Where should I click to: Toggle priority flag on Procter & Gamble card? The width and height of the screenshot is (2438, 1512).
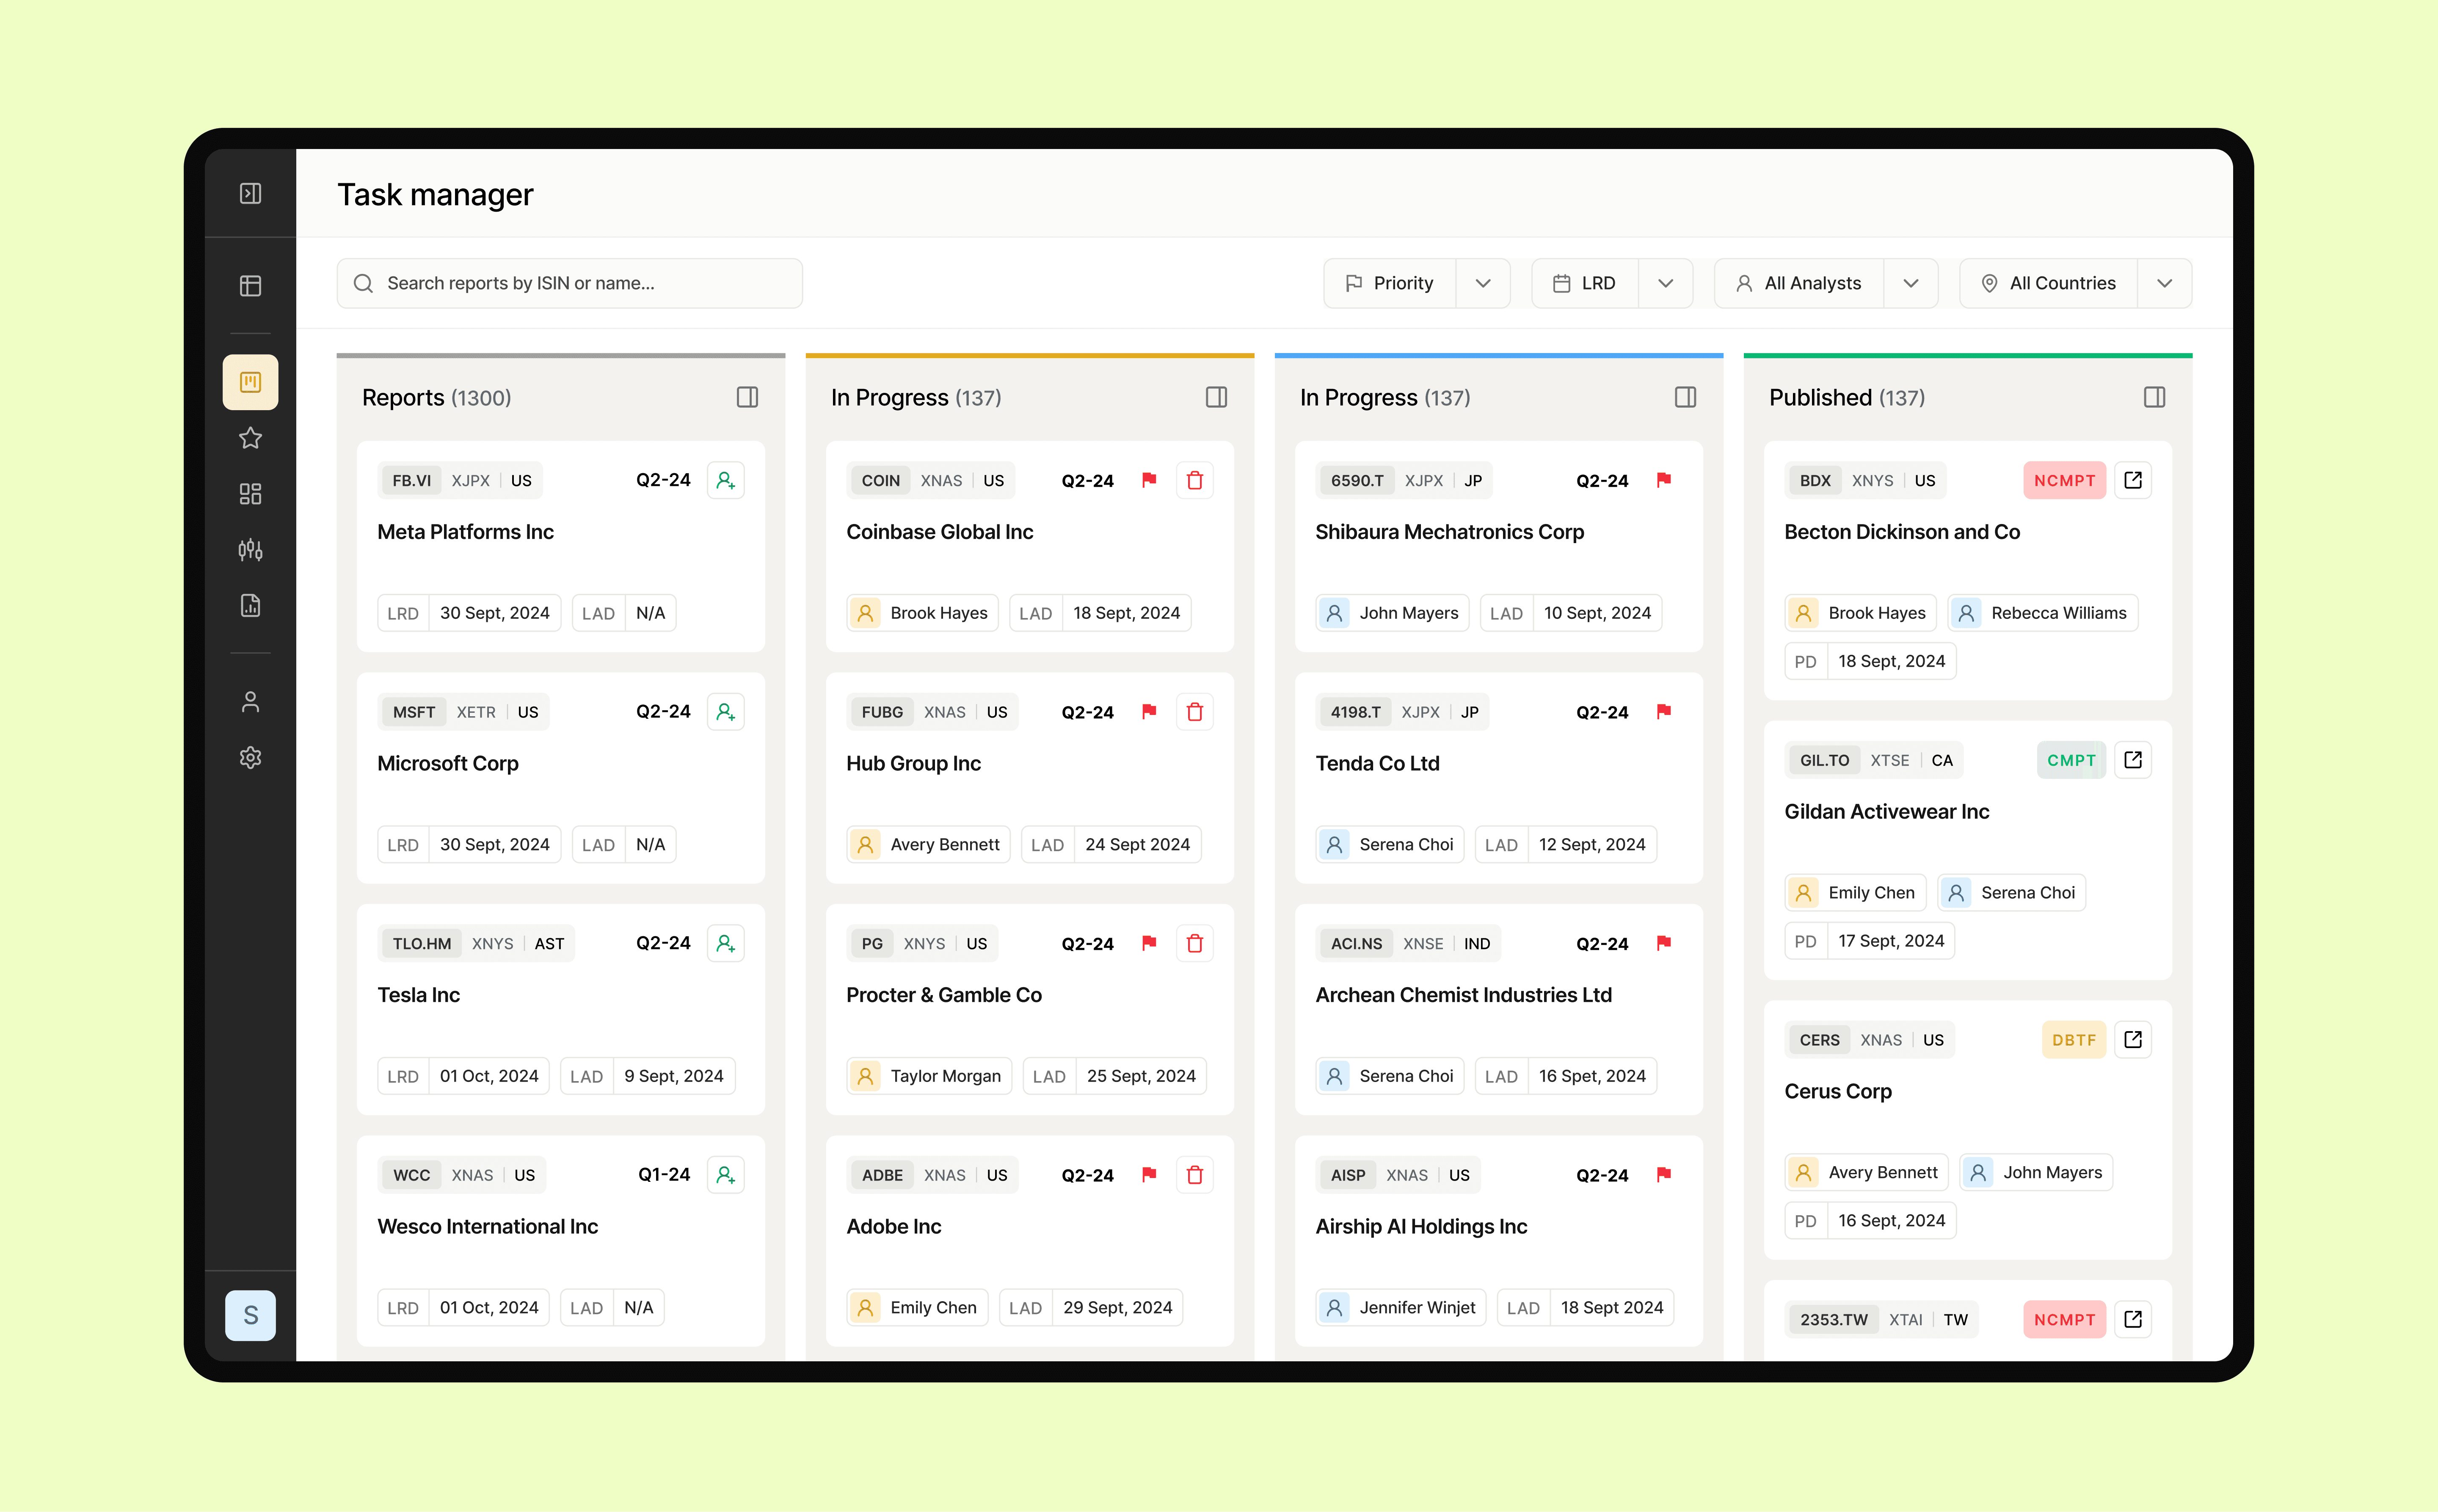click(1149, 943)
